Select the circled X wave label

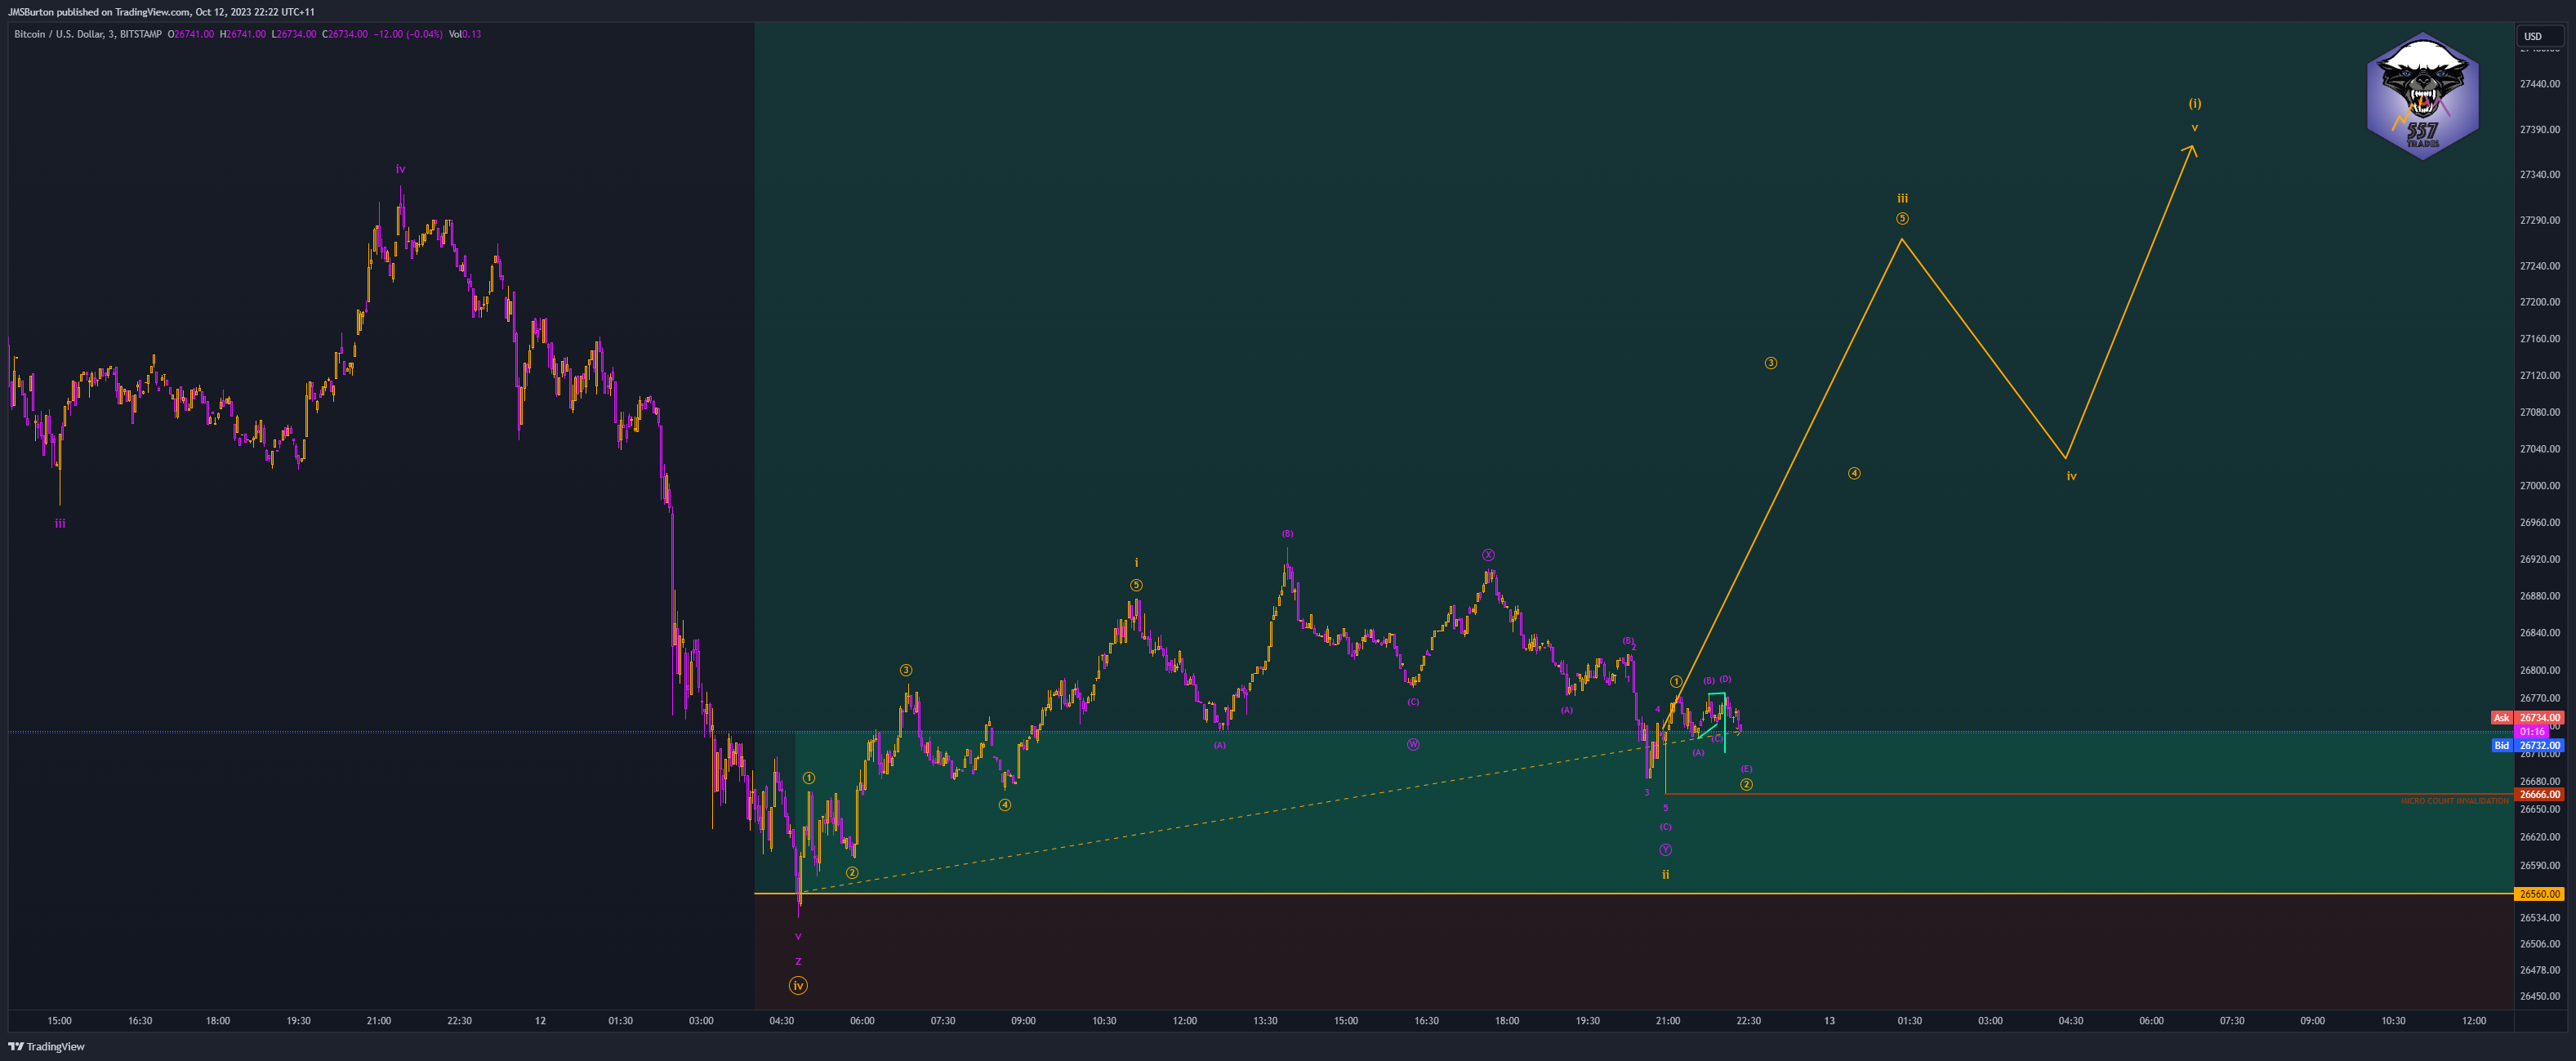[1488, 555]
